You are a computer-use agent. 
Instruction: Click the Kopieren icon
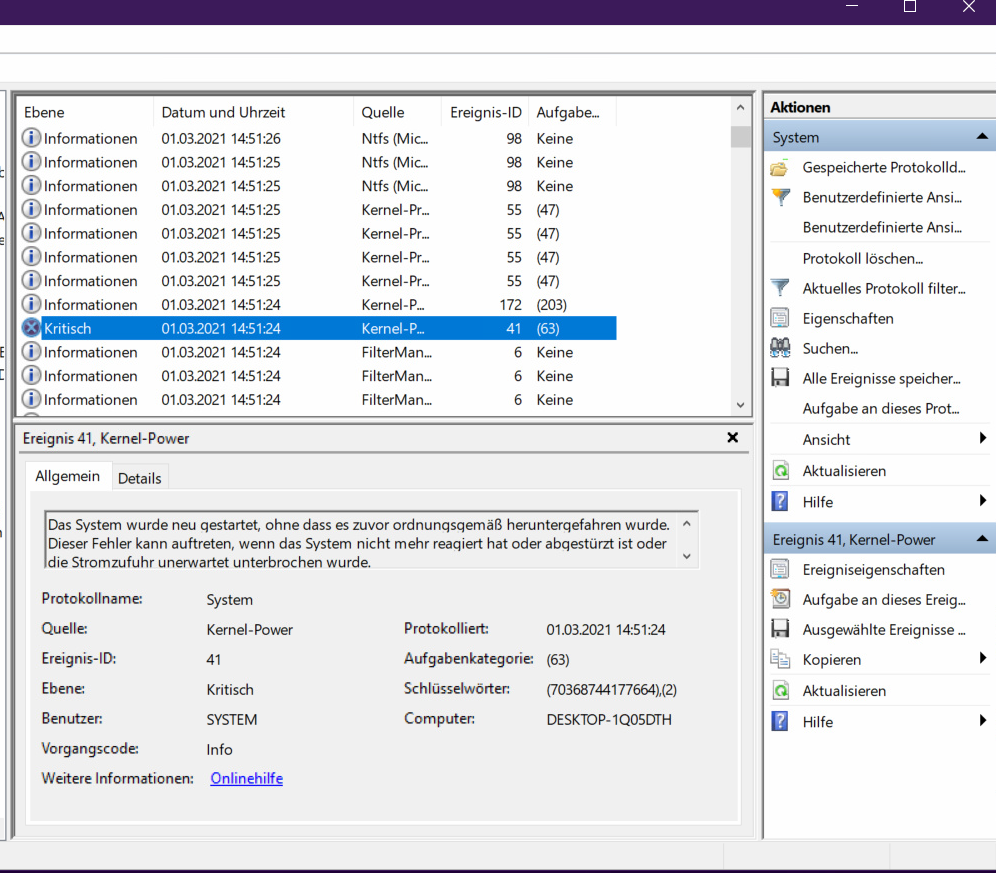[x=779, y=659]
